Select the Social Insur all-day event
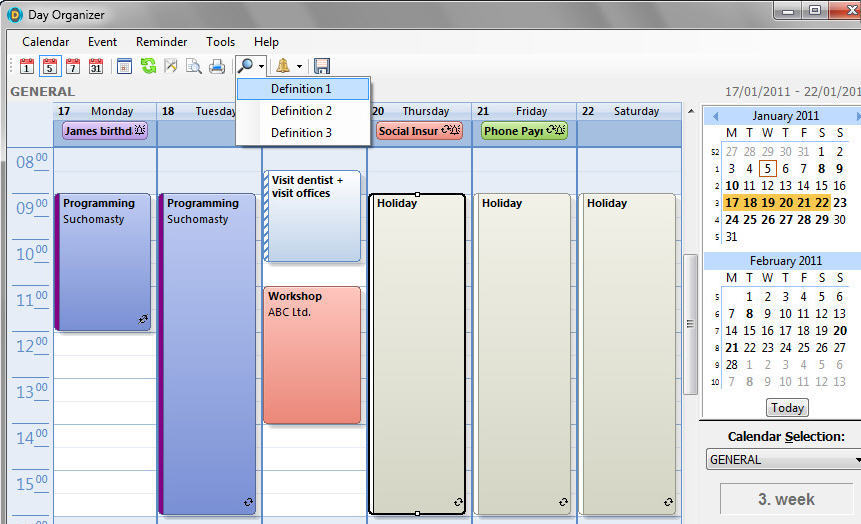861x524 pixels. (x=419, y=131)
